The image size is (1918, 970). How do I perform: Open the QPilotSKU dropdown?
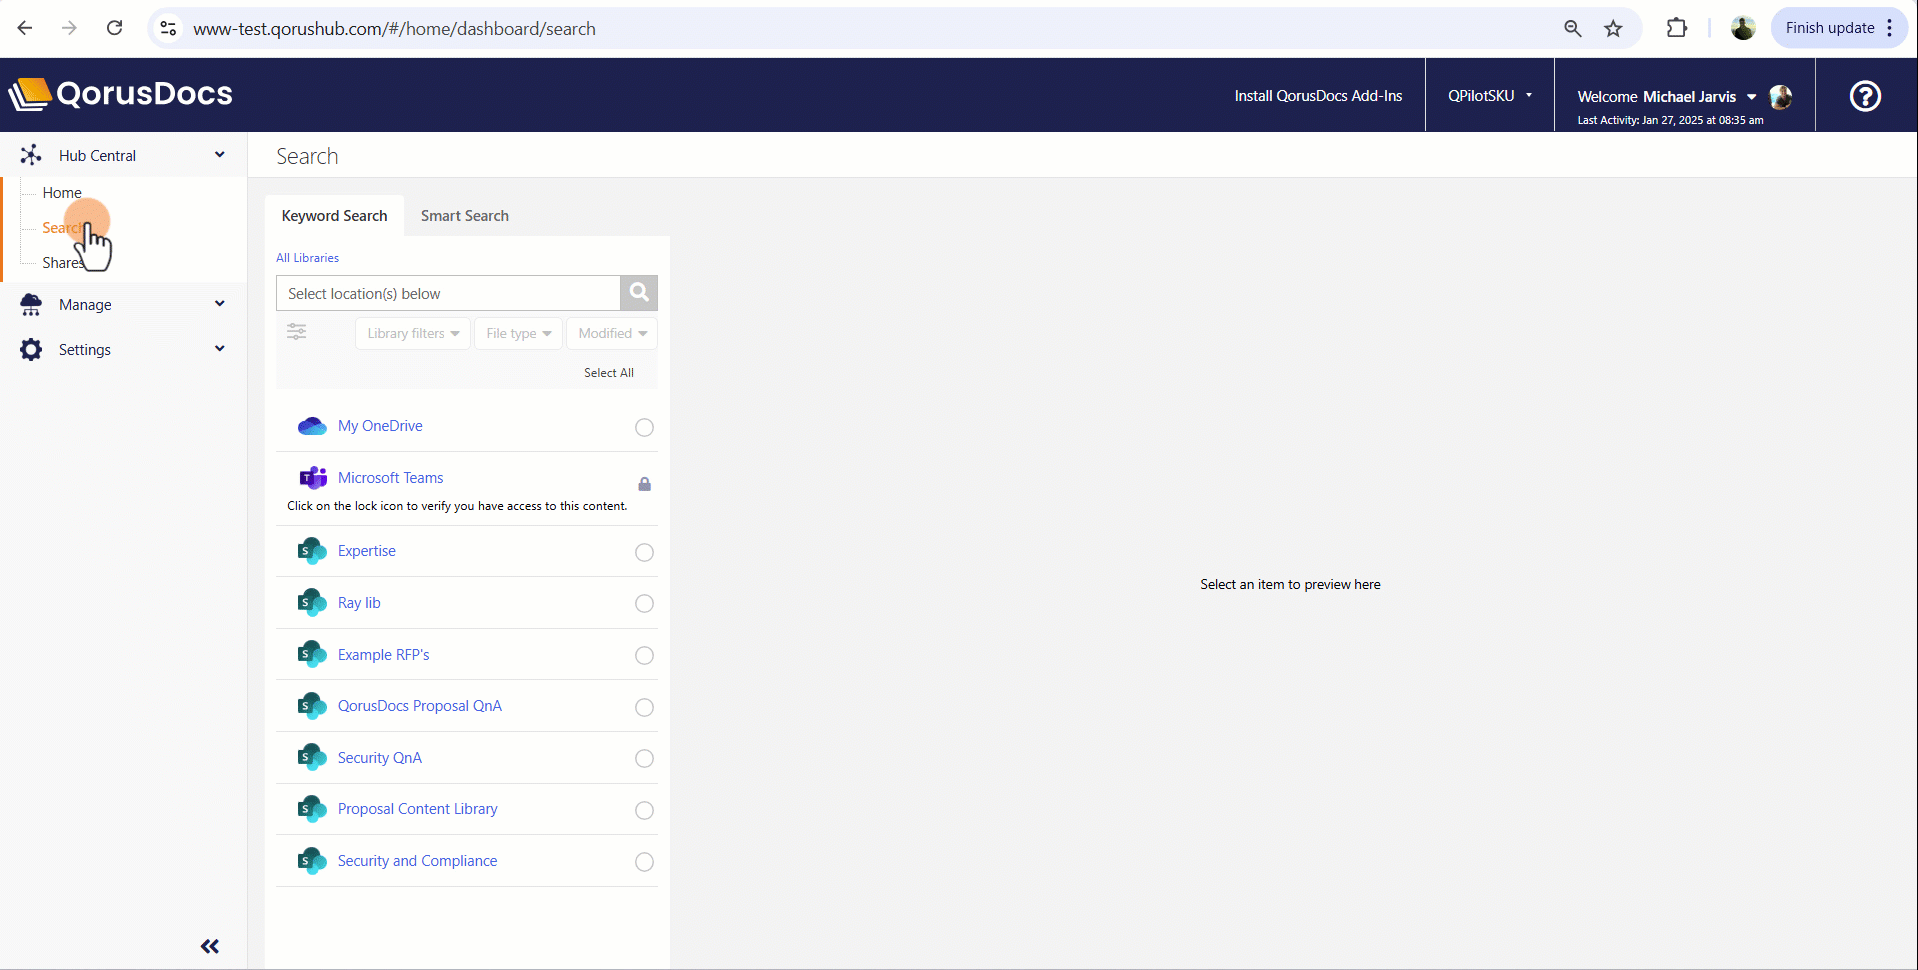pyautogui.click(x=1490, y=96)
